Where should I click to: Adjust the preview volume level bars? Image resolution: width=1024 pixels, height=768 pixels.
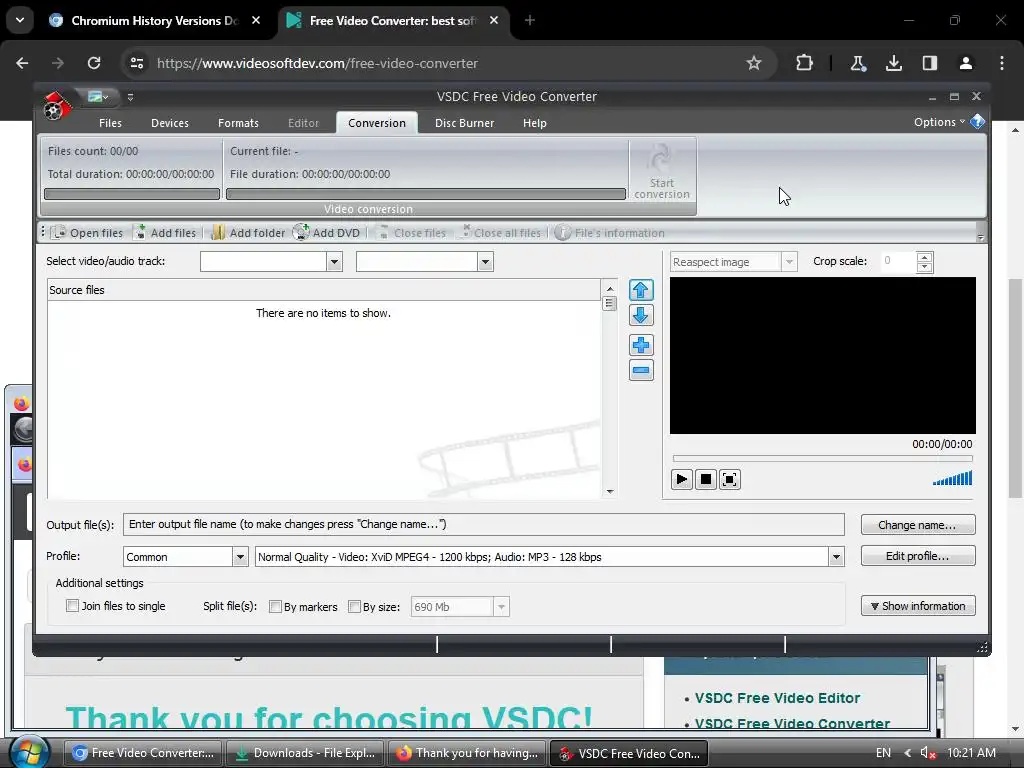952,479
